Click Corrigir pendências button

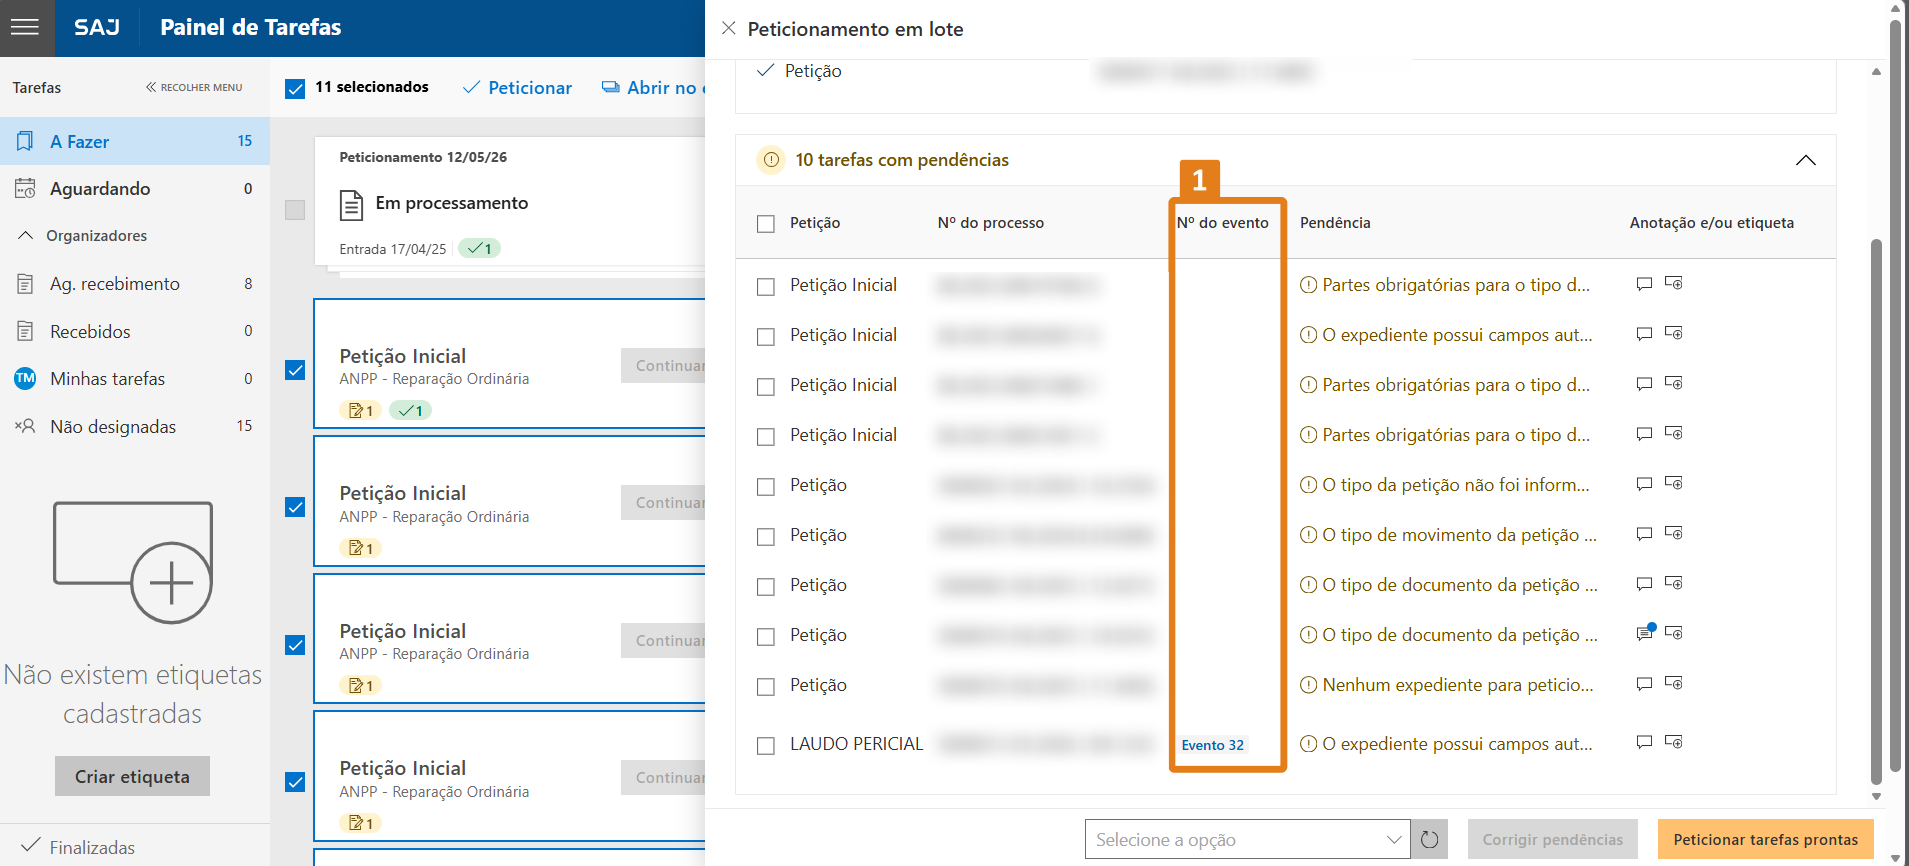coord(1553,839)
